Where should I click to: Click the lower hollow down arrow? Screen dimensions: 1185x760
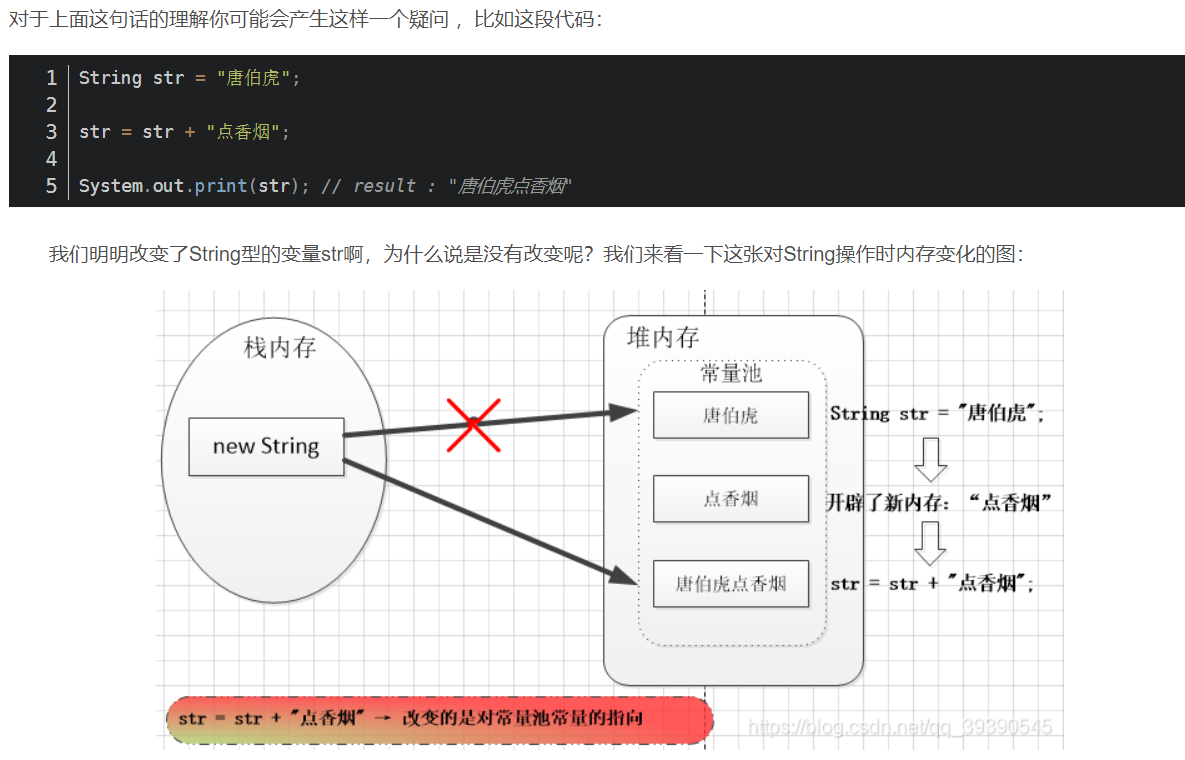coord(930,543)
